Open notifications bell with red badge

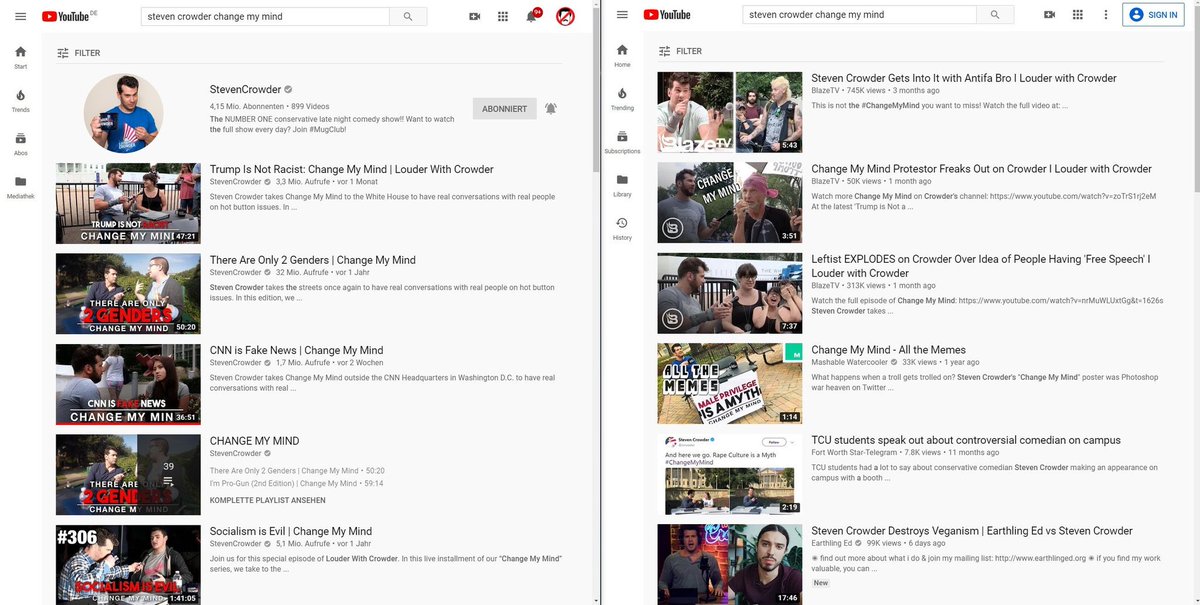coord(532,16)
